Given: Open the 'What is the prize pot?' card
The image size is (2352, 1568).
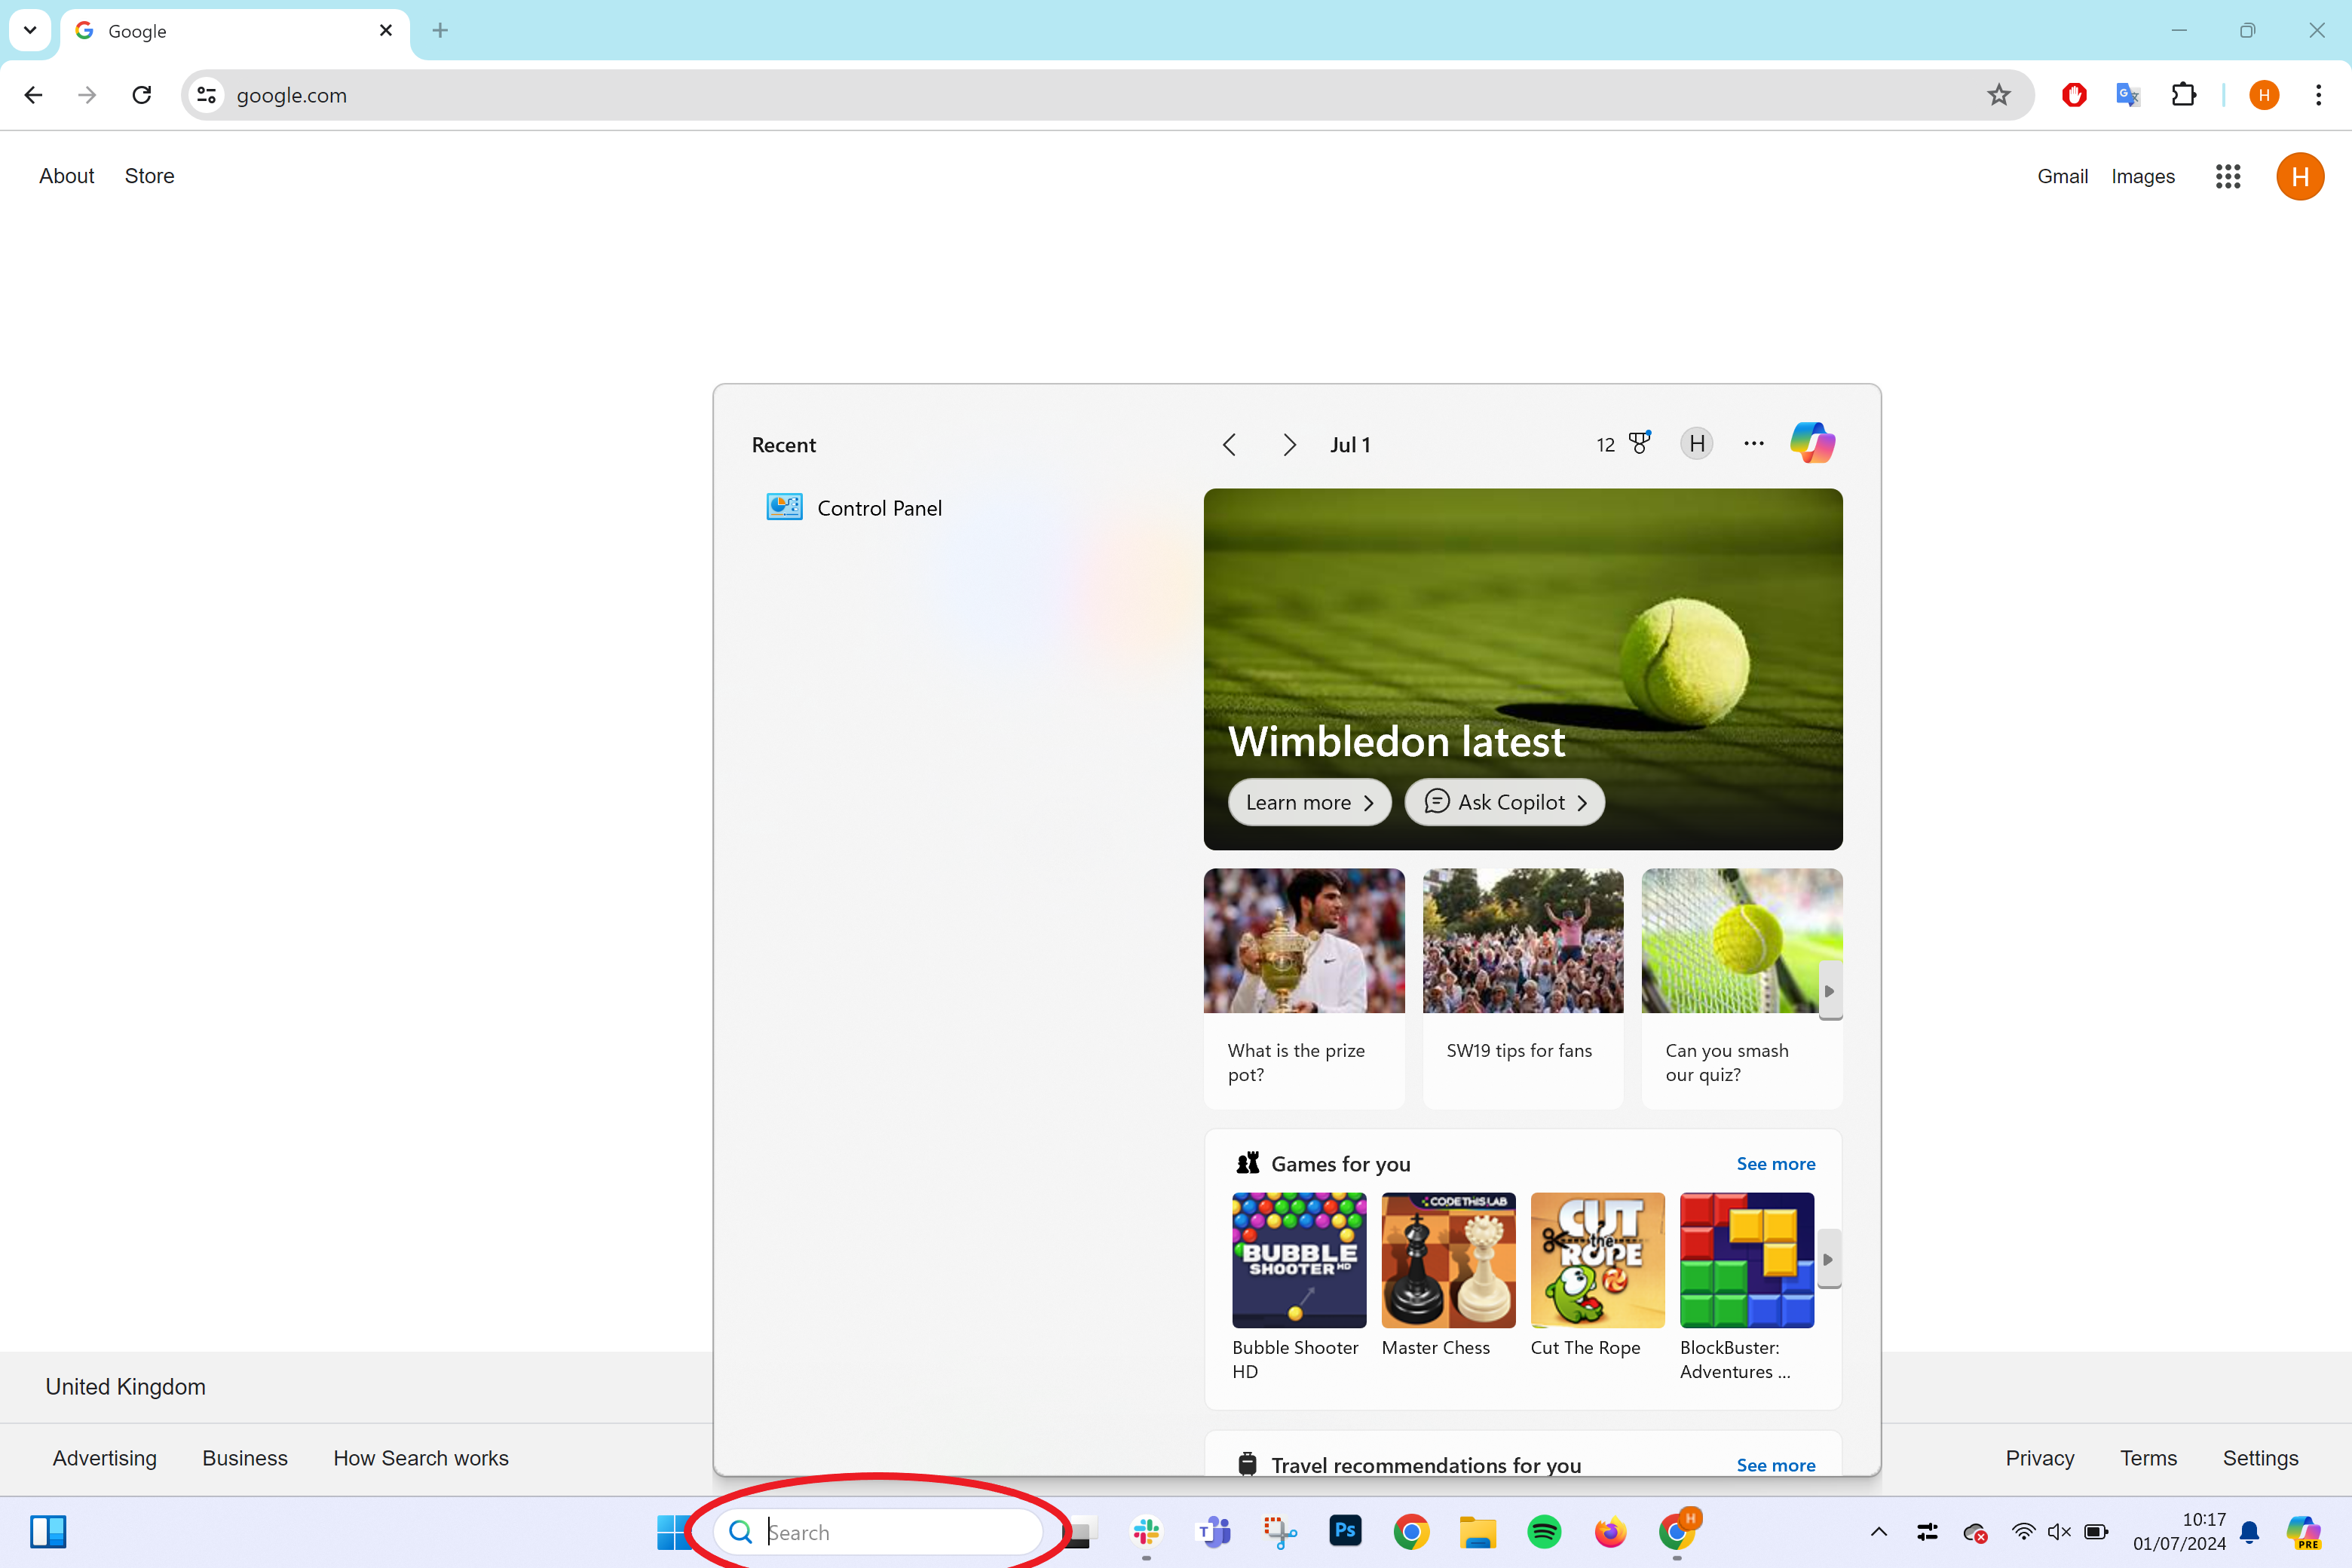Looking at the screenshot, I should tap(1304, 988).
